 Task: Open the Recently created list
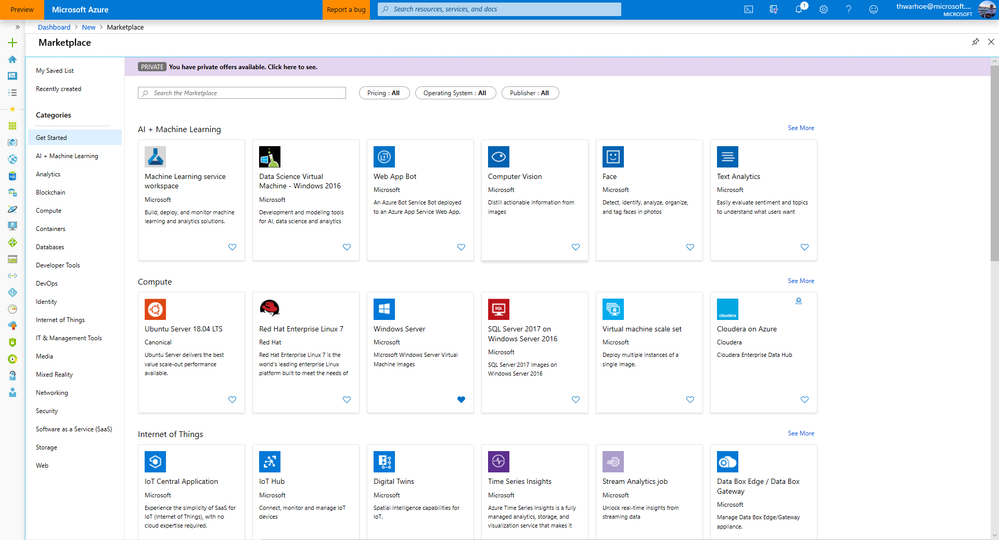point(59,89)
